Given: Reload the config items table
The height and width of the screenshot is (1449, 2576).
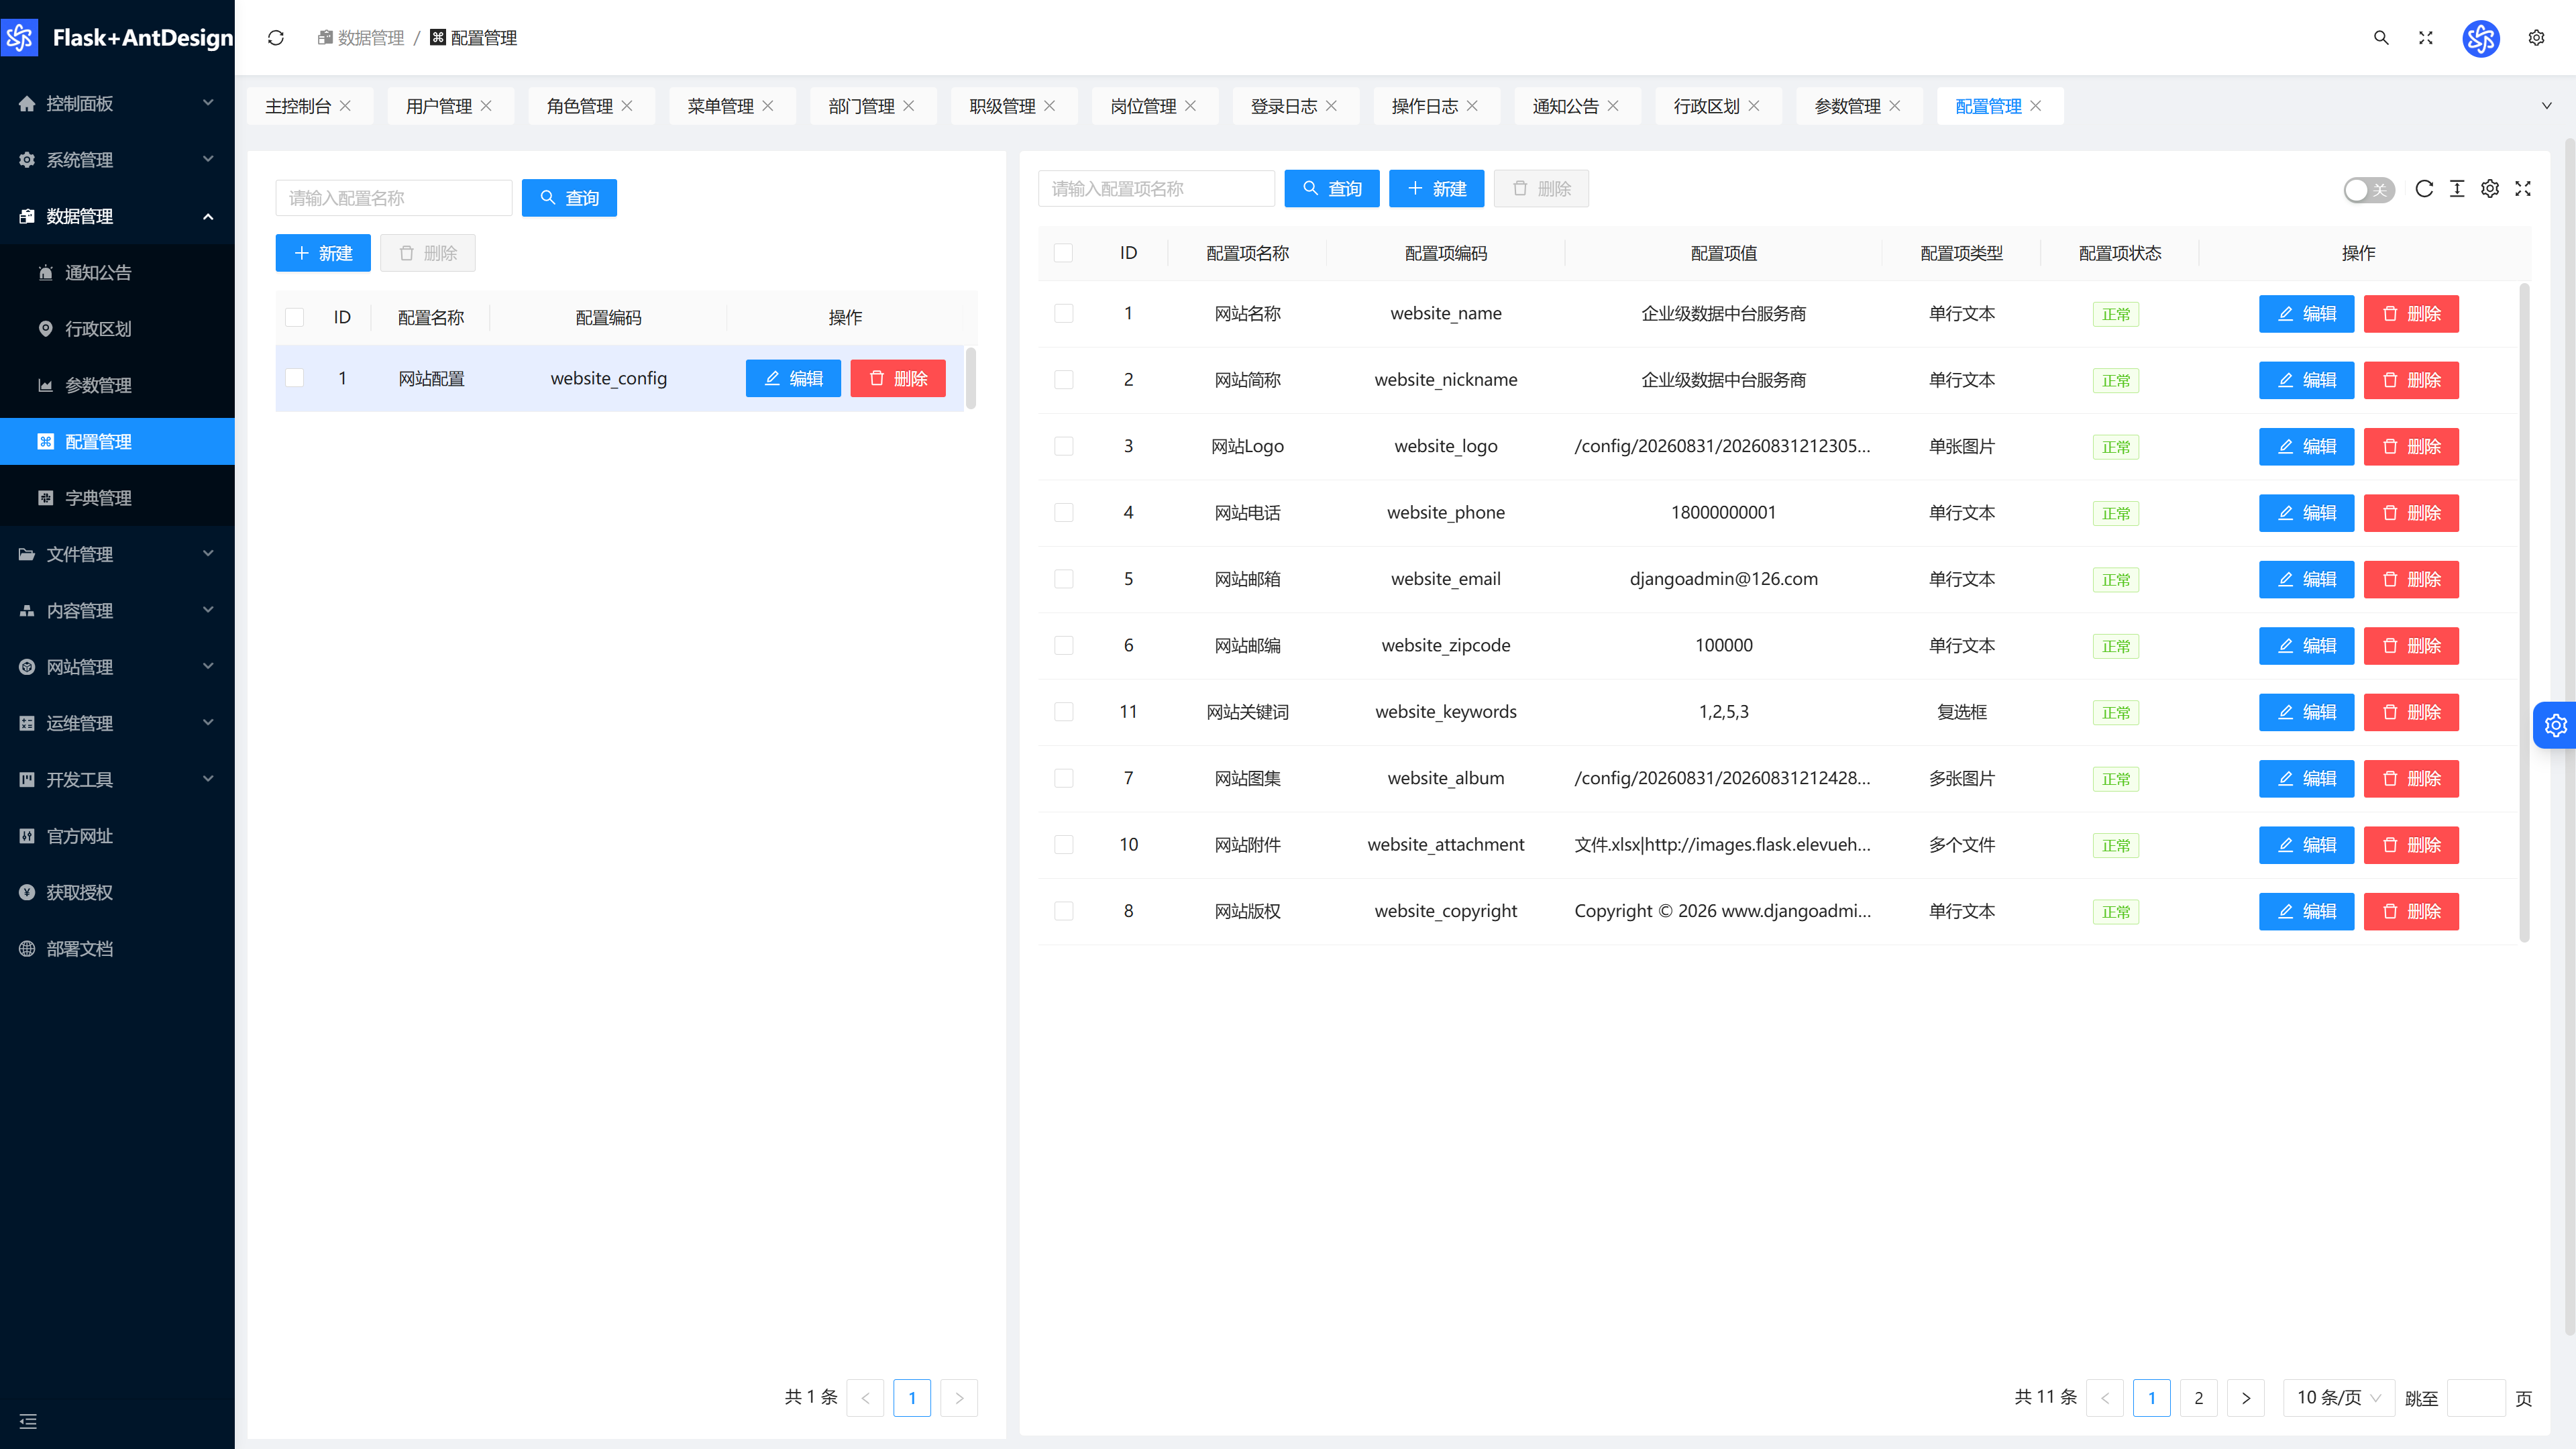Looking at the screenshot, I should click(2424, 189).
